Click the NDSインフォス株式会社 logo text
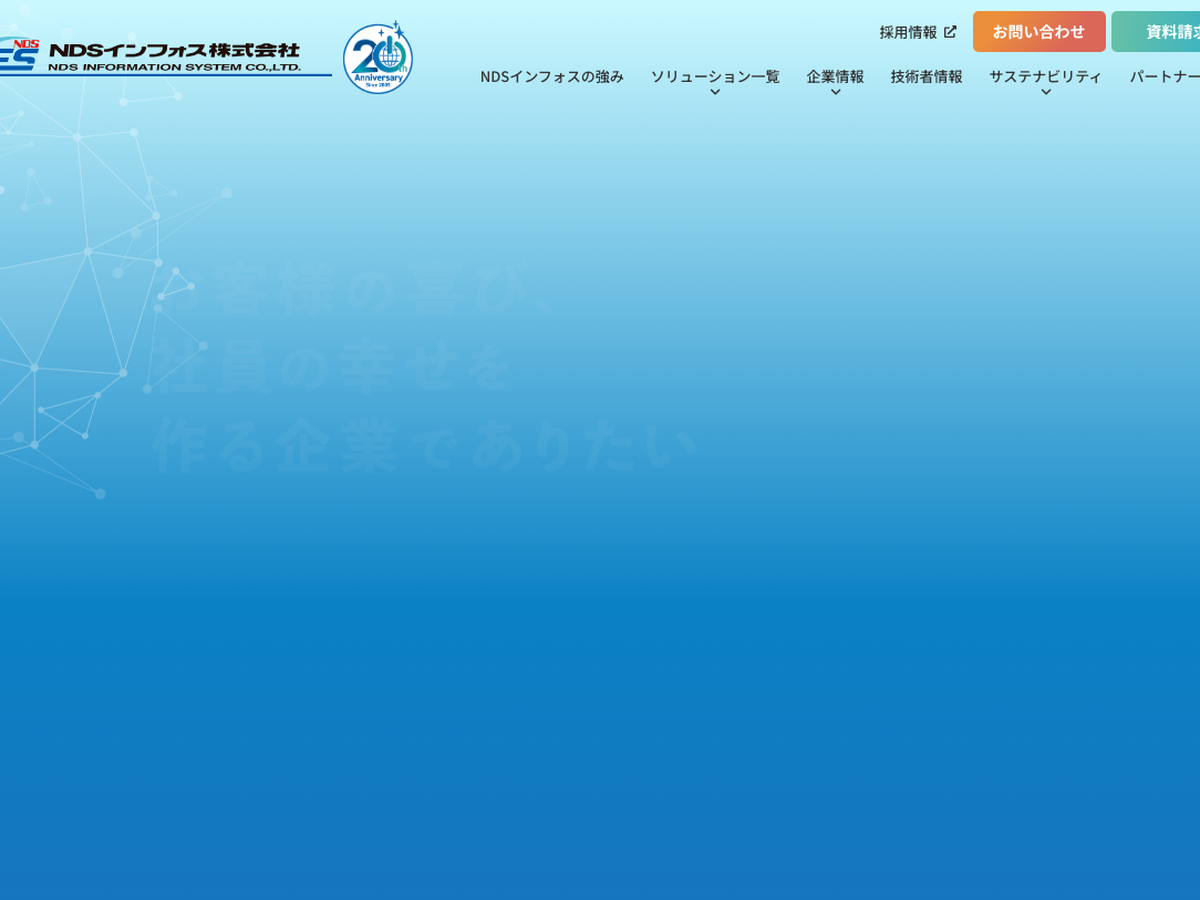Image resolution: width=1200 pixels, height=900 pixels. (x=174, y=49)
